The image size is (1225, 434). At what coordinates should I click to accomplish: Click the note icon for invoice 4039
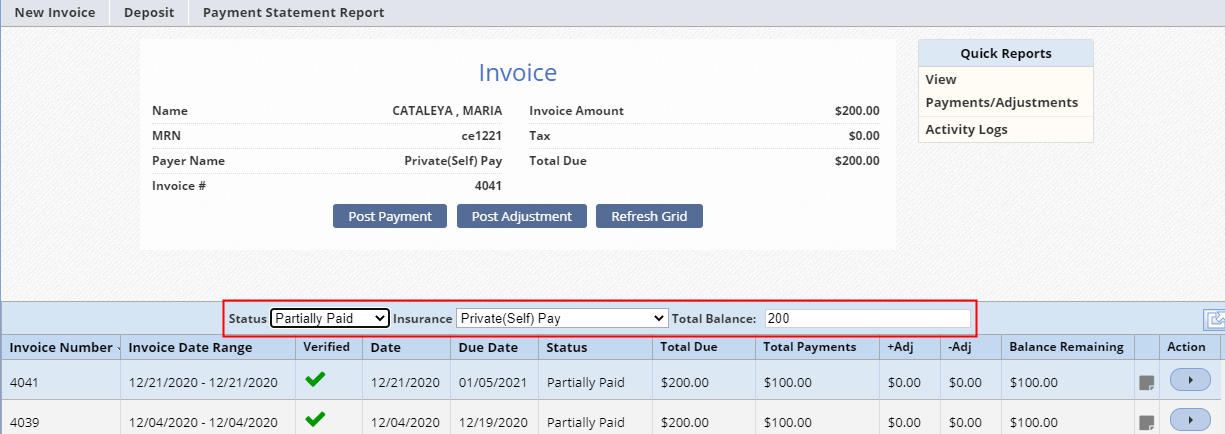coord(1147,422)
